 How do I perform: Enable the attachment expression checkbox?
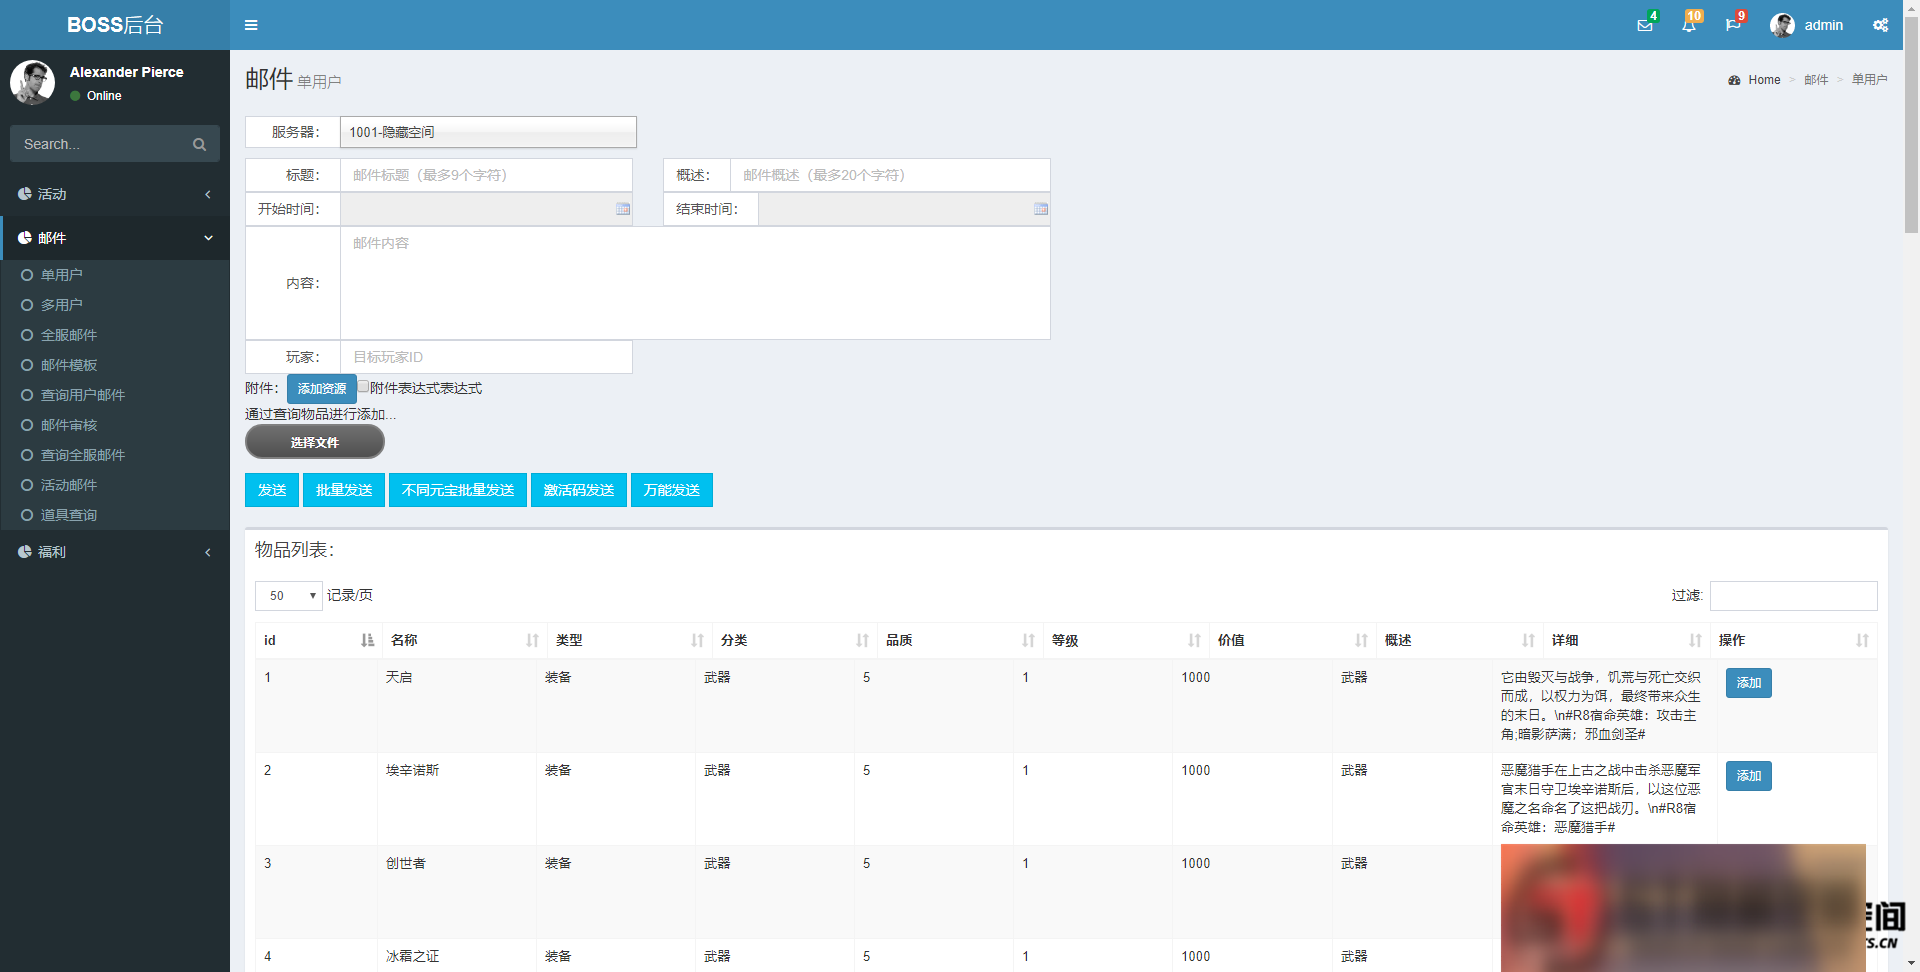[364, 387]
